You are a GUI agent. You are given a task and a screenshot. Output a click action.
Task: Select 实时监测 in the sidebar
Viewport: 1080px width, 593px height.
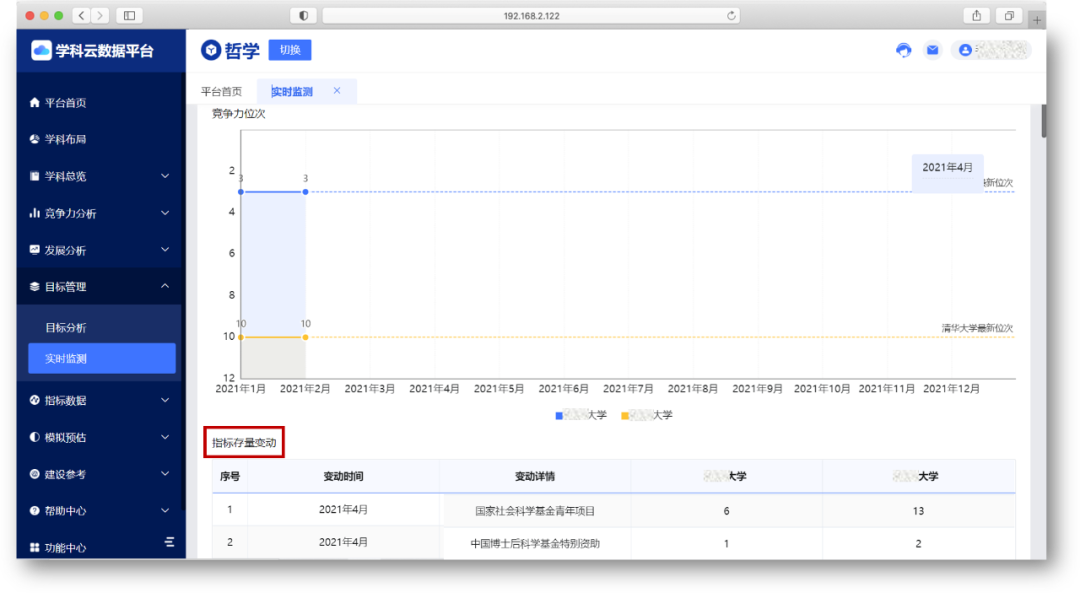[x=102, y=358]
